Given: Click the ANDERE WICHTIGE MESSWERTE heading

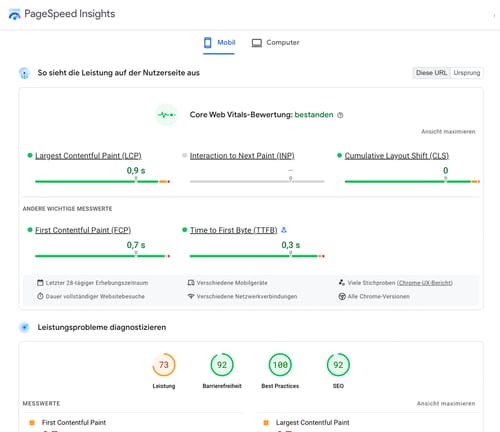Looking at the screenshot, I should click(x=67, y=209).
